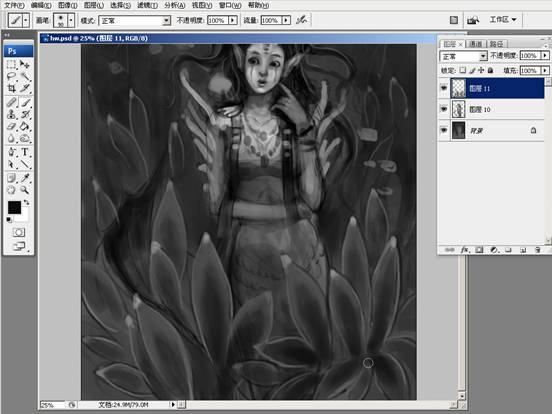This screenshot has width=552, height=414.
Task: Select the Type tool
Action: (25, 152)
